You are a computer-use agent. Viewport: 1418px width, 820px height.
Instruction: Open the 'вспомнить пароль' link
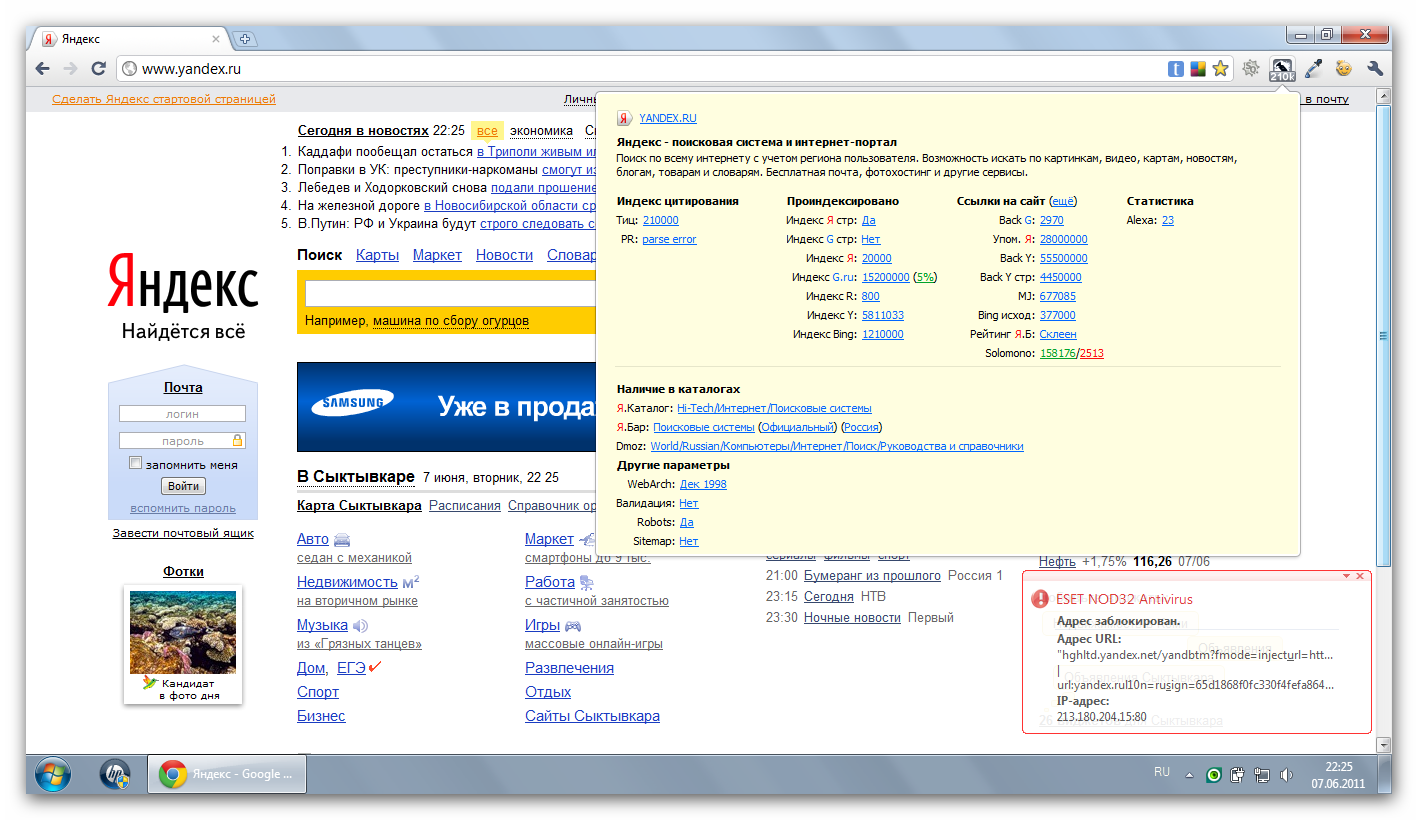tap(183, 508)
